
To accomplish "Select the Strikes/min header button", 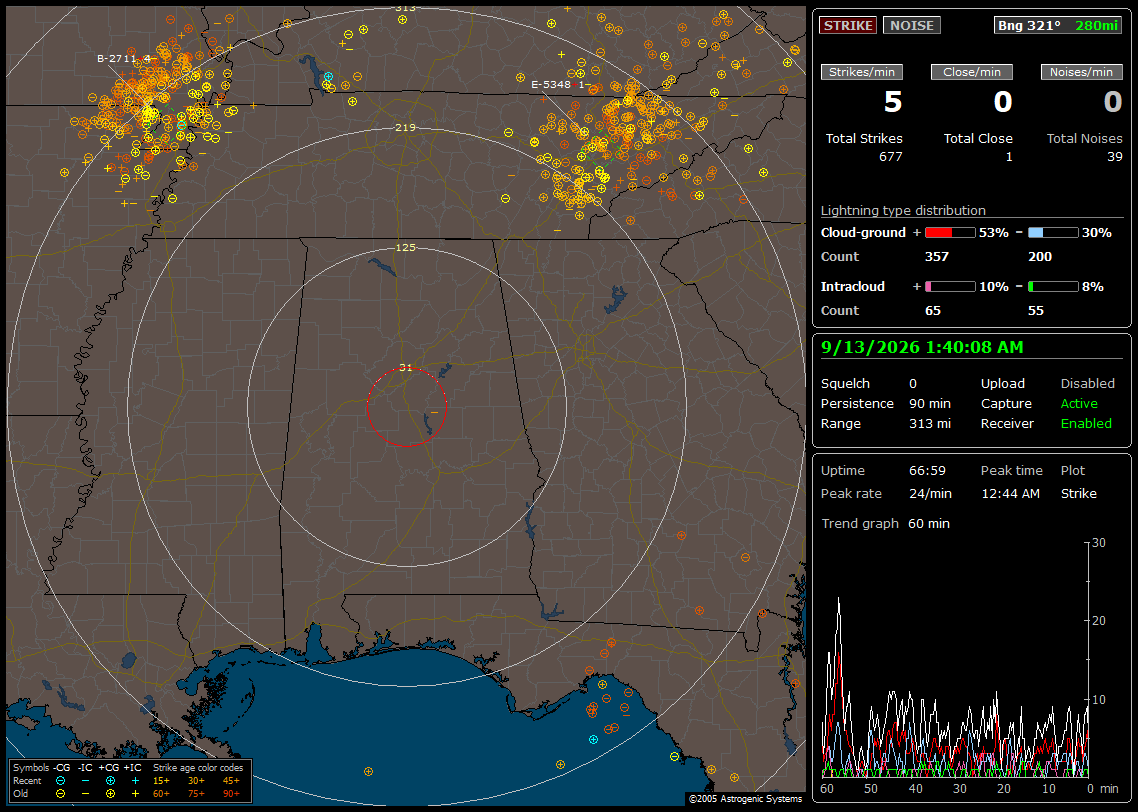I will tap(861, 72).
